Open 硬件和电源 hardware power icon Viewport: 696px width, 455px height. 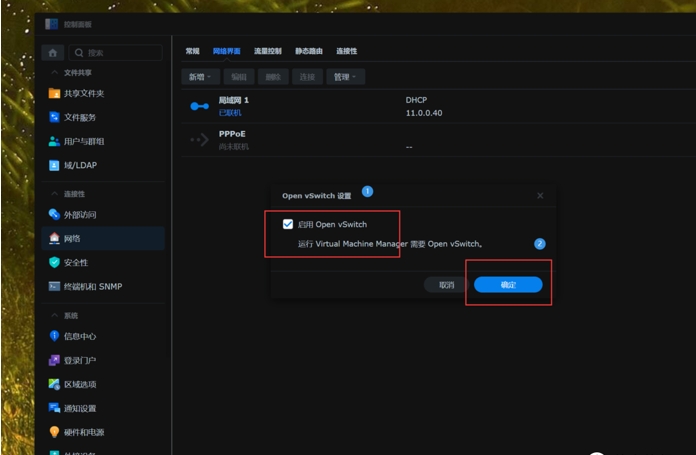(x=54, y=432)
